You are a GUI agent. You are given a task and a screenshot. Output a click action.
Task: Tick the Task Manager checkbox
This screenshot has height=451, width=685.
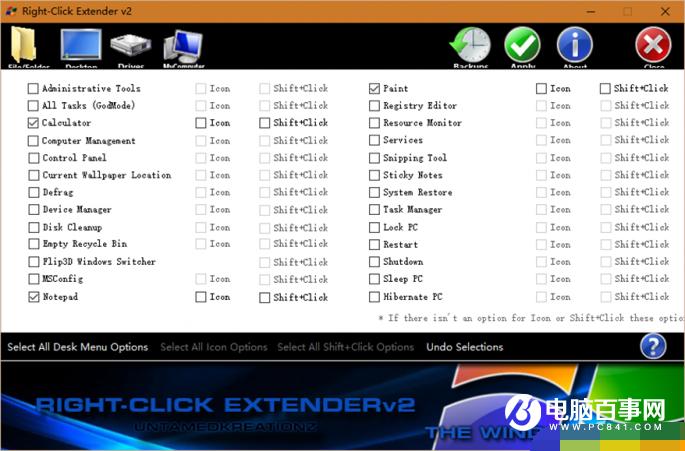pos(374,210)
